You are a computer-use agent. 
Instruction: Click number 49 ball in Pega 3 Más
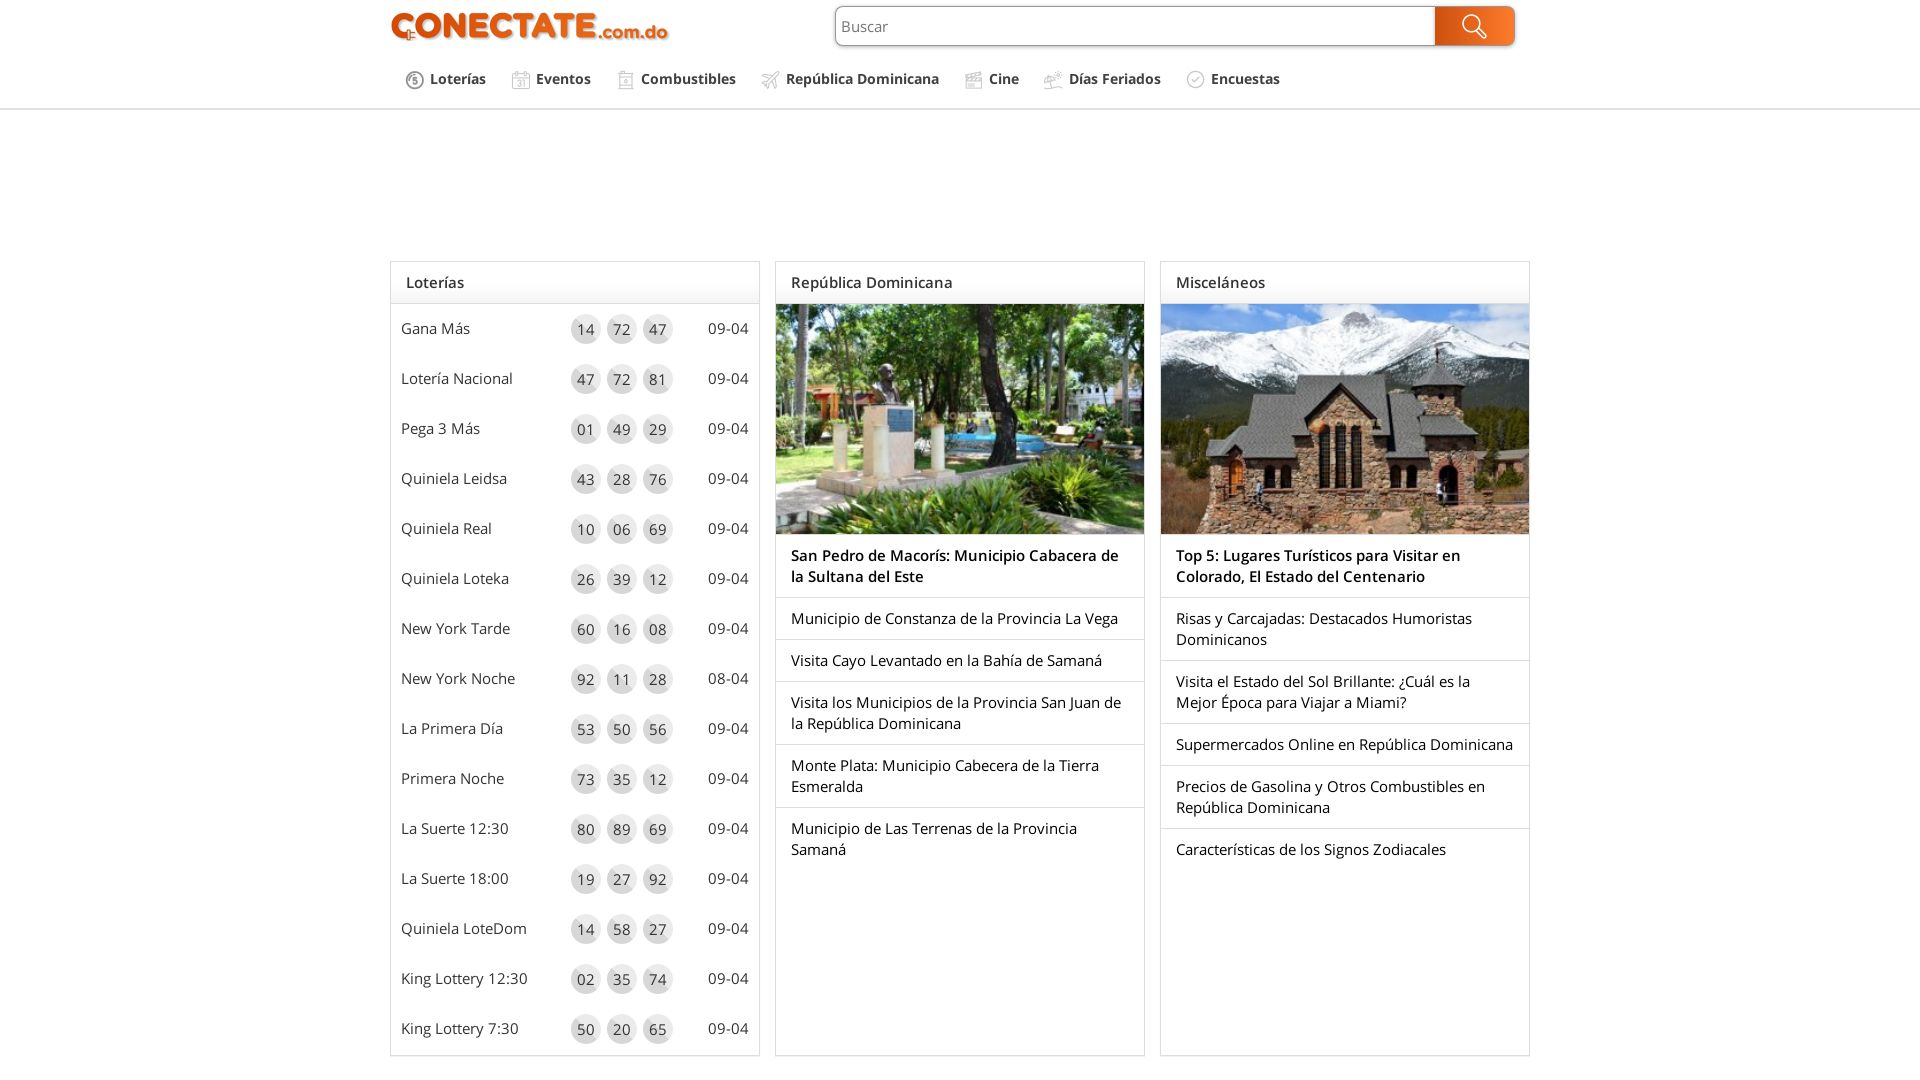pyautogui.click(x=621, y=429)
